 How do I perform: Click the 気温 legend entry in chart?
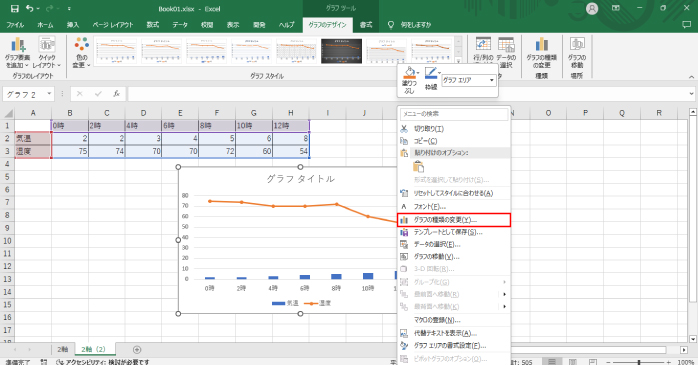285,303
